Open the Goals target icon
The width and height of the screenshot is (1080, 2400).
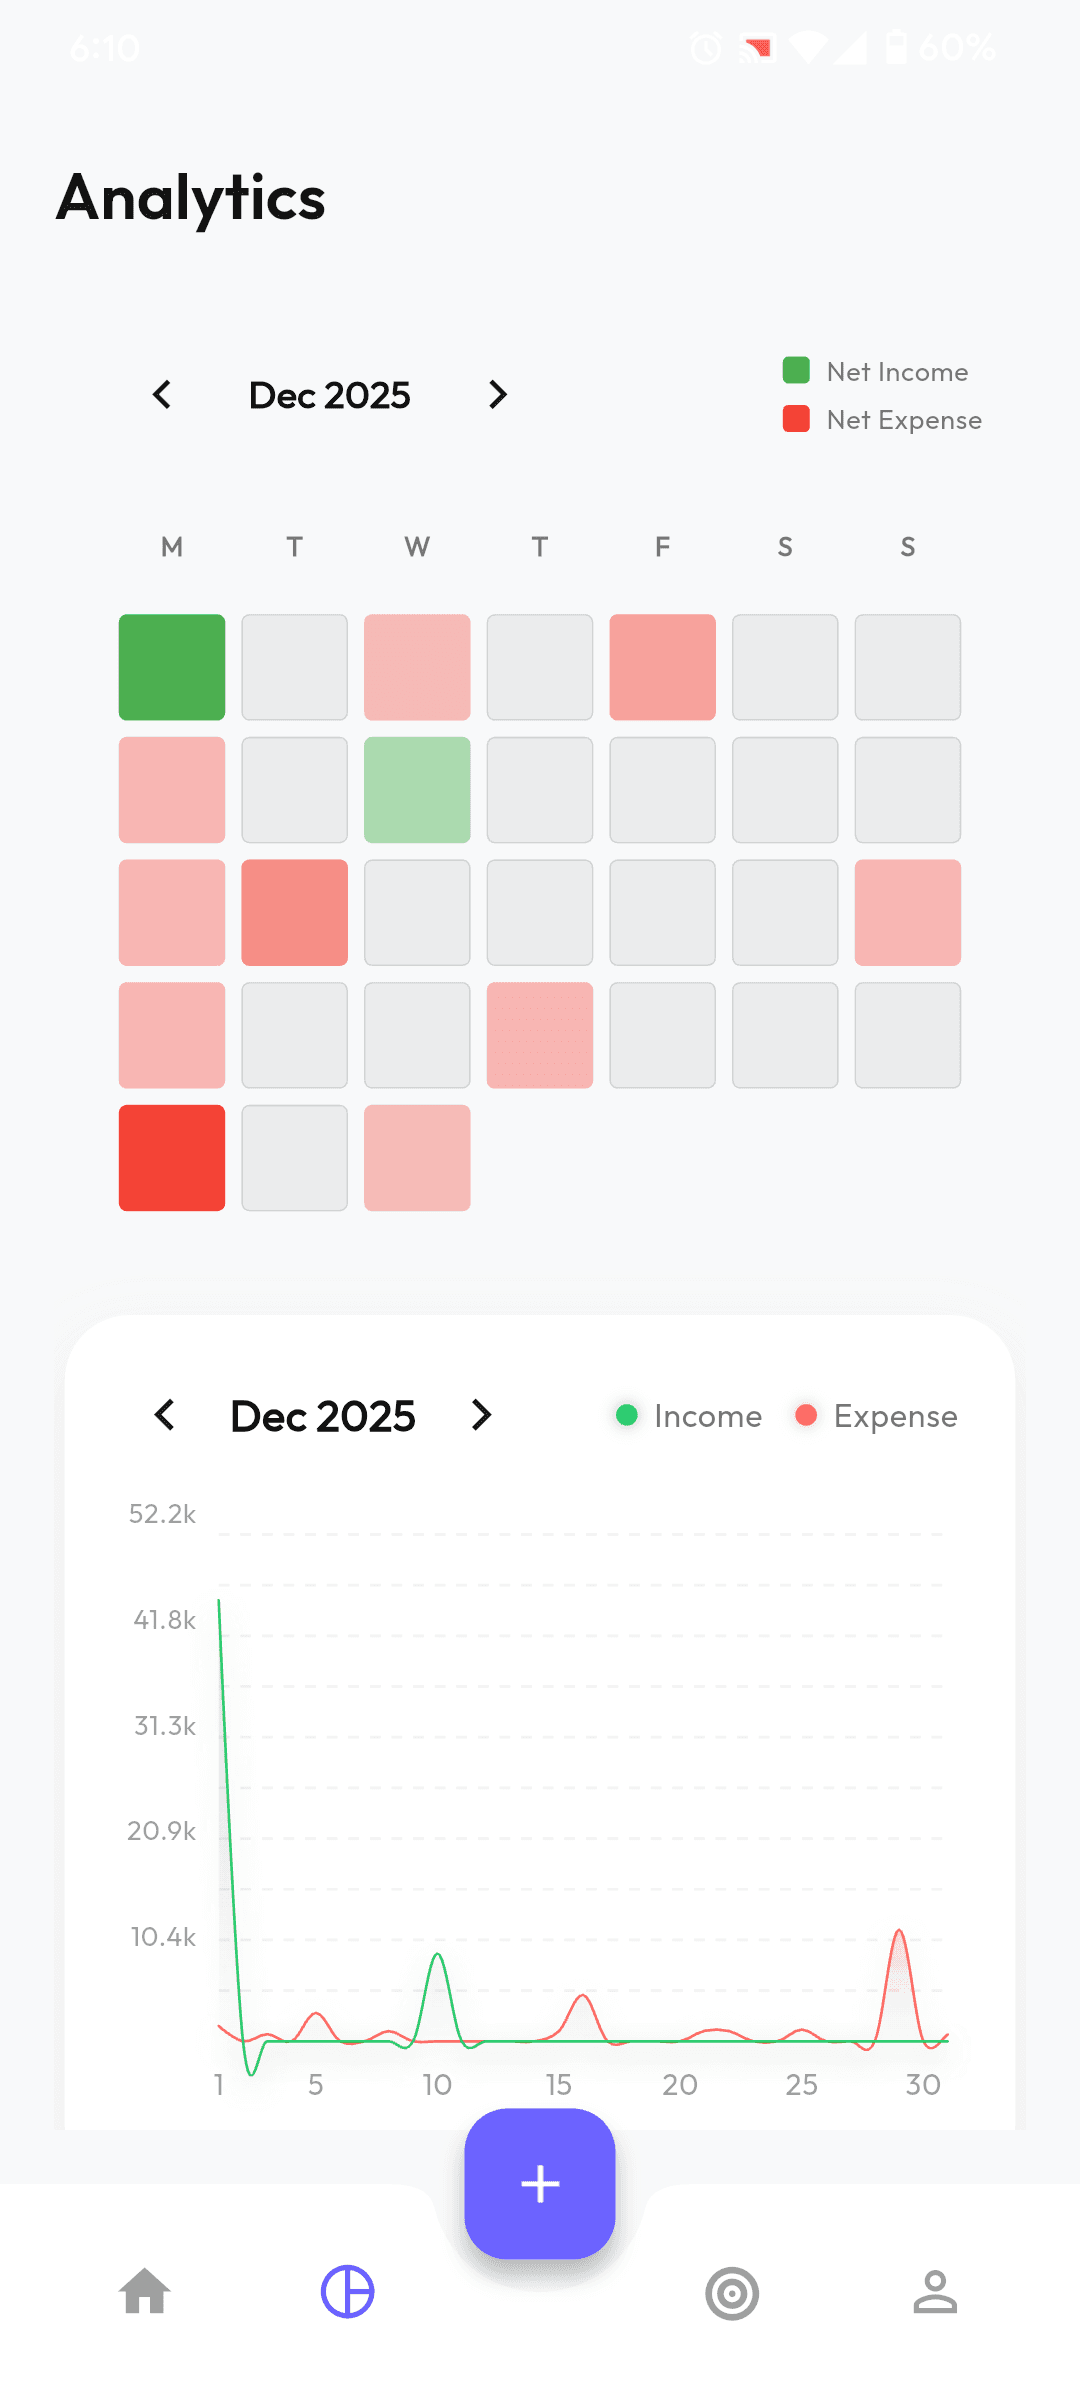732,2293
